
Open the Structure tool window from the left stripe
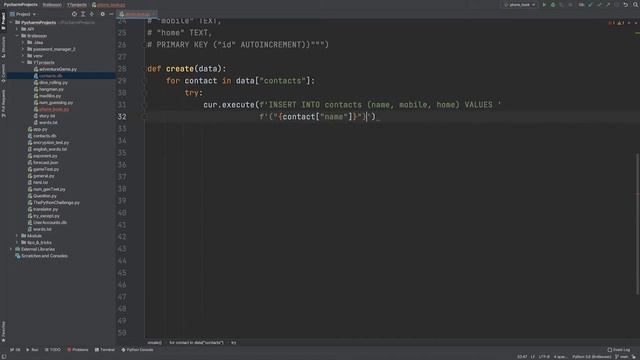click(x=3, y=47)
